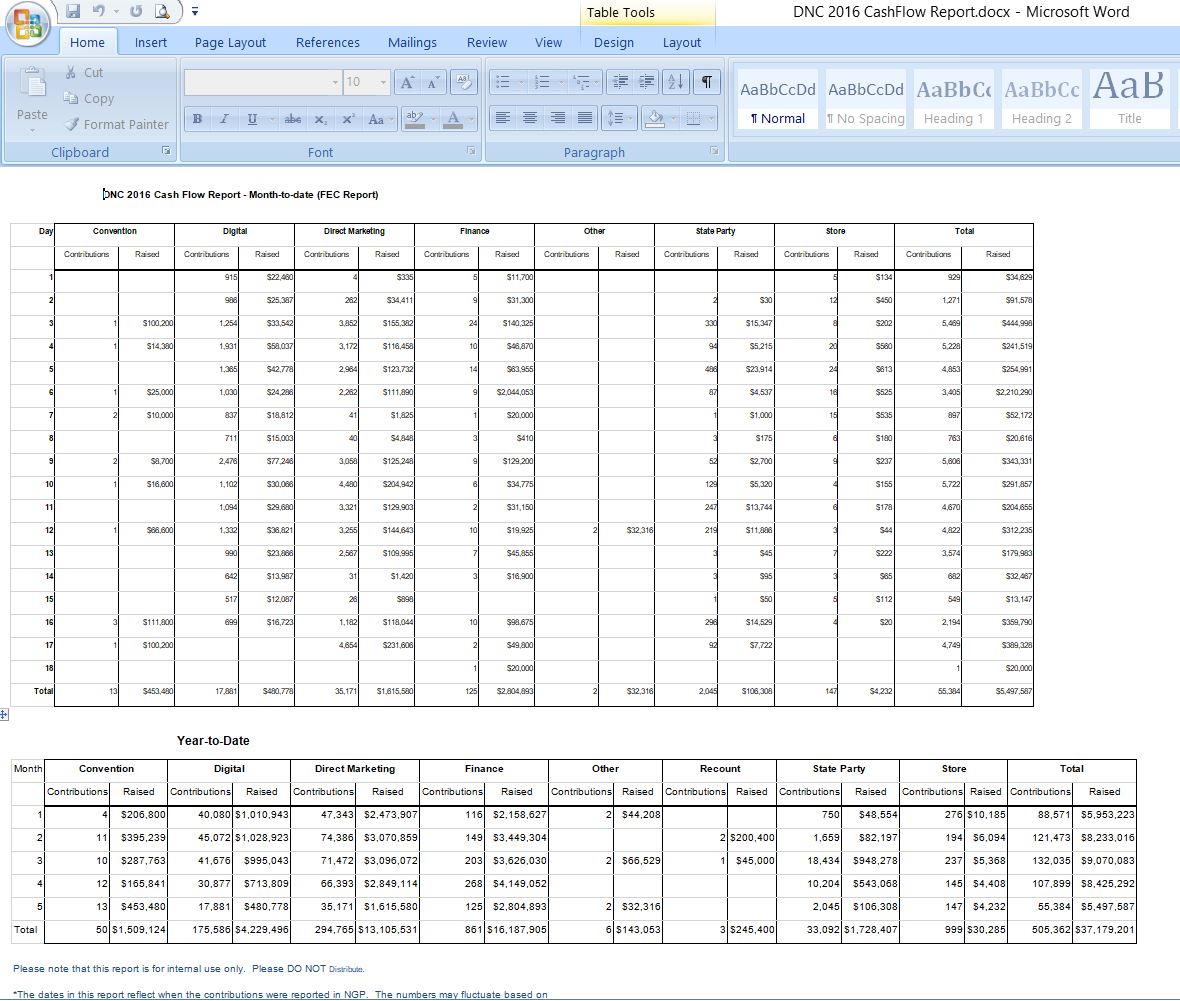The width and height of the screenshot is (1180, 1001).
Task: Open the Table Tools Design tab
Action: pos(613,42)
